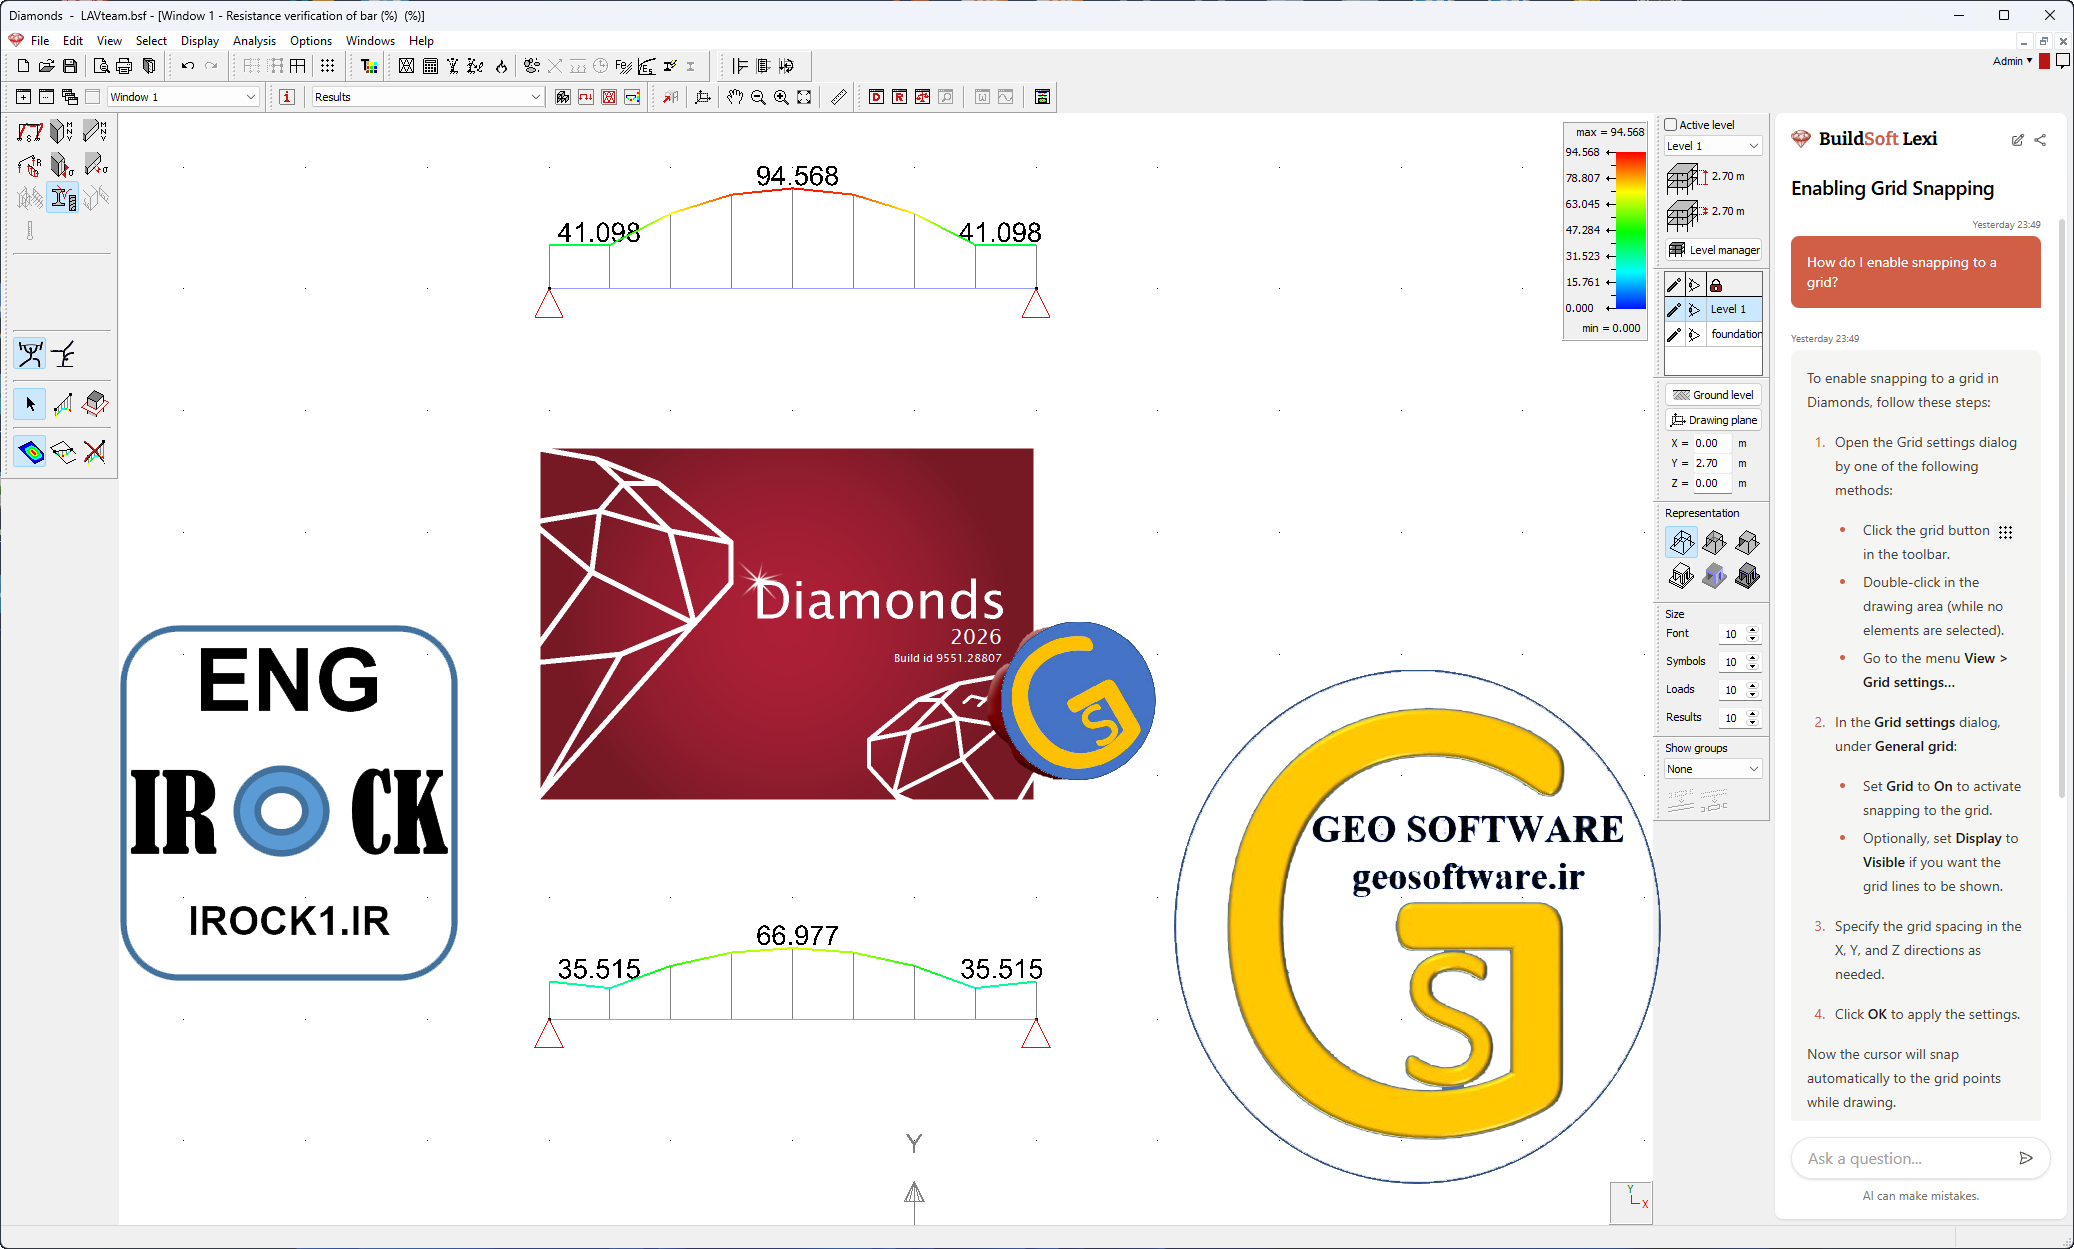Screen dimensions: 2074x1249
Task: Click the Level manager button
Action: tap(1713, 250)
